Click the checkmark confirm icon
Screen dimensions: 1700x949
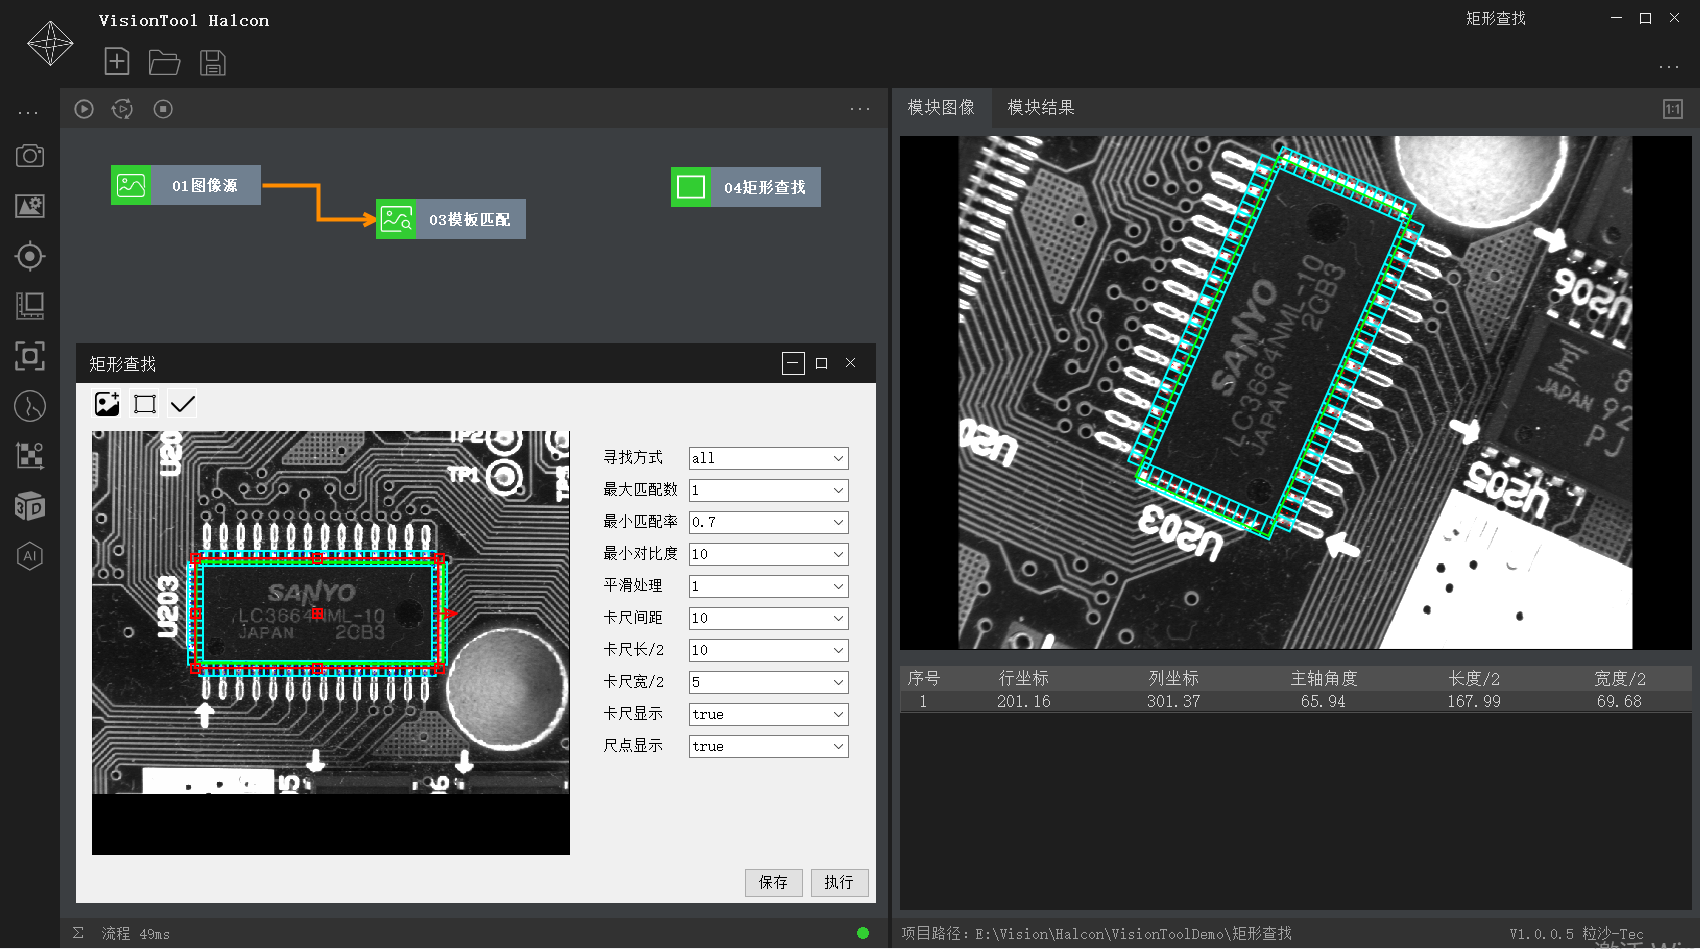183,404
